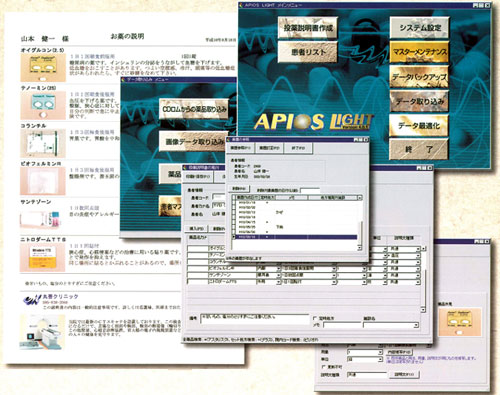
Task: Start データバックアップ from the main menu
Action: point(419,77)
